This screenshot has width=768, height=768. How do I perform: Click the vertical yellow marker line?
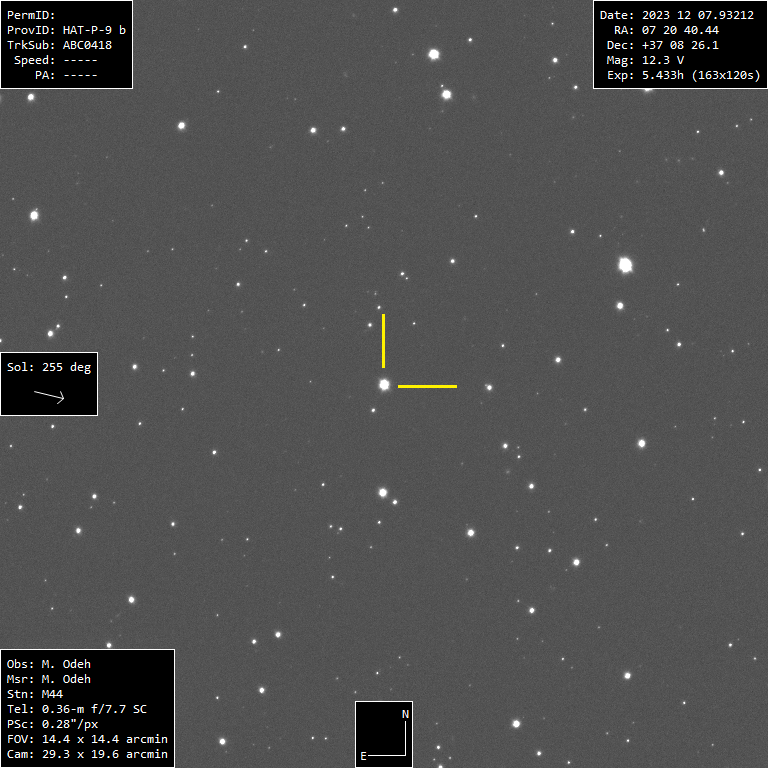coord(383,341)
